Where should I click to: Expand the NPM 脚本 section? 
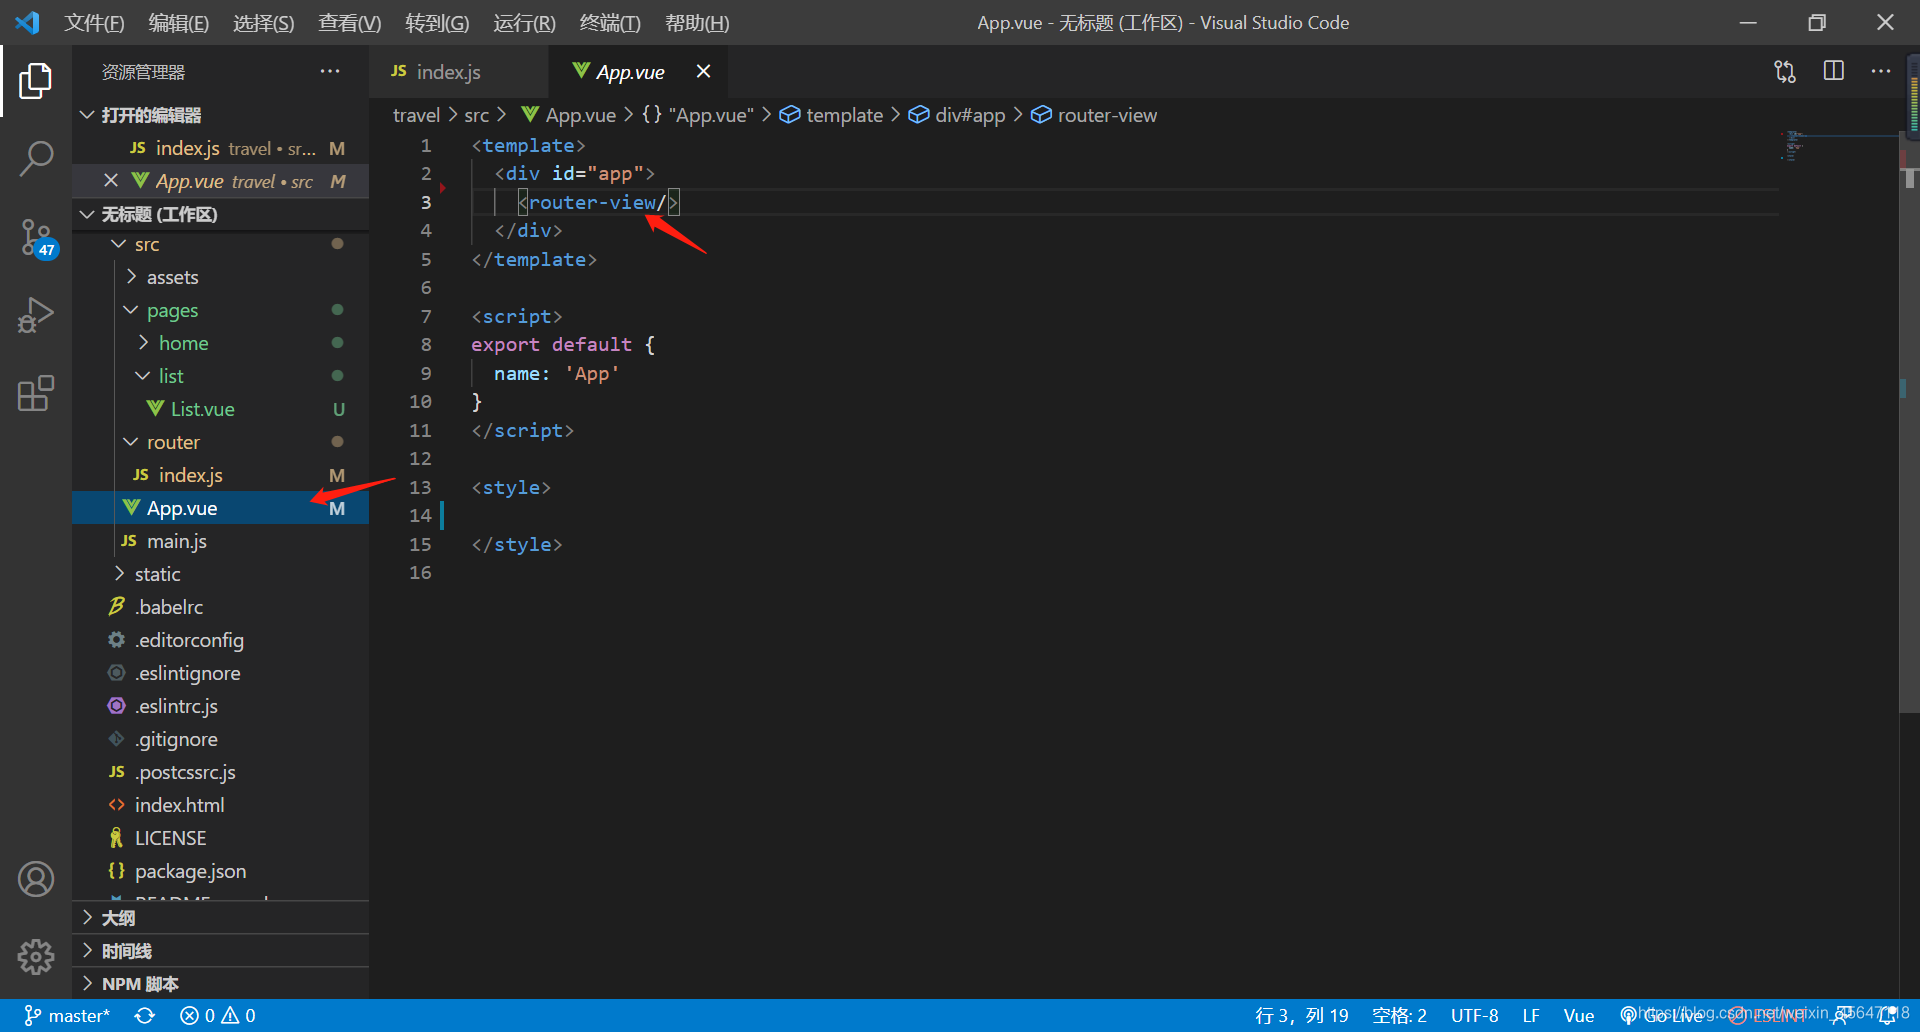pyautogui.click(x=220, y=984)
